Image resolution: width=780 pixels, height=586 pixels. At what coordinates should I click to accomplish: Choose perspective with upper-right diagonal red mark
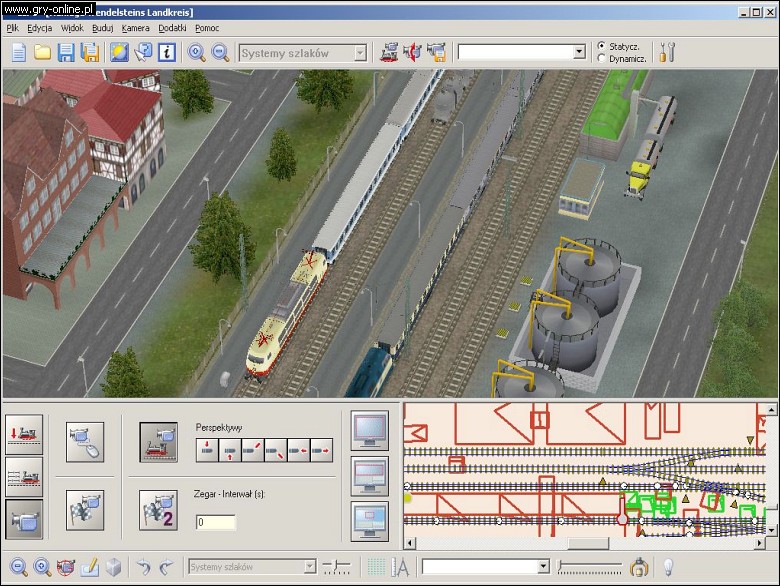[253, 450]
